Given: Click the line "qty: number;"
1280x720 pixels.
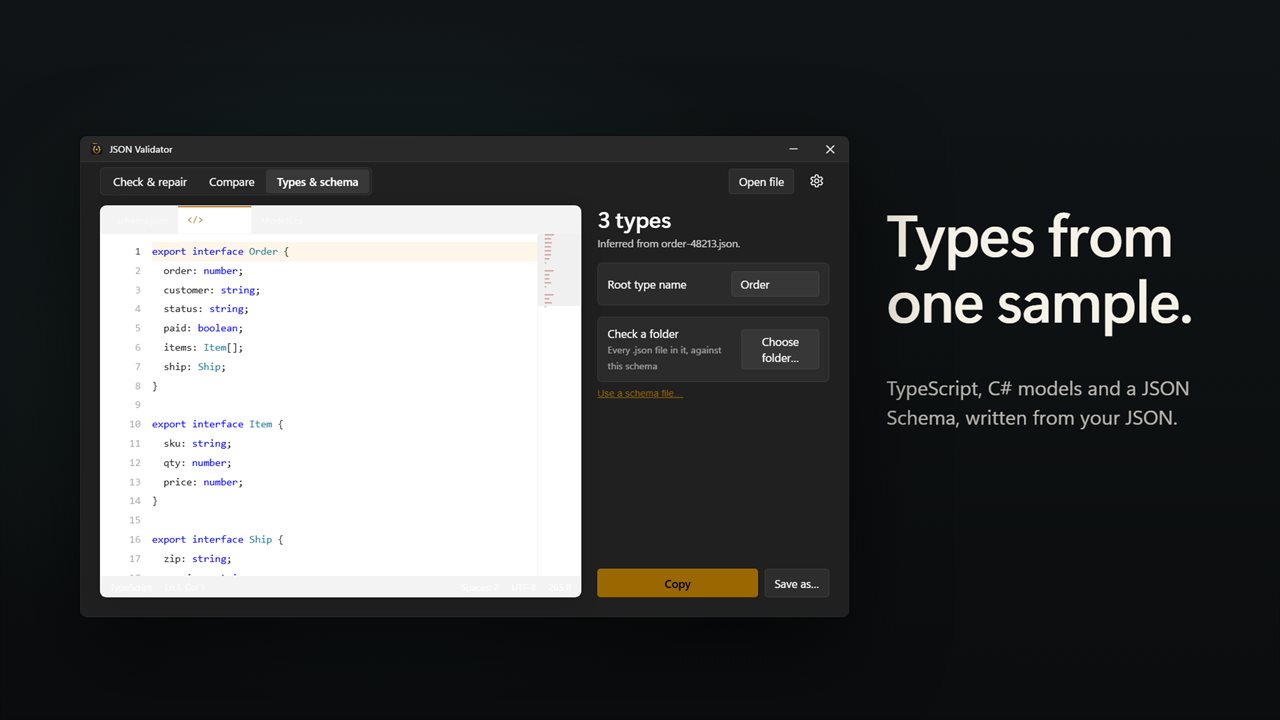Looking at the screenshot, I should pos(197,463).
